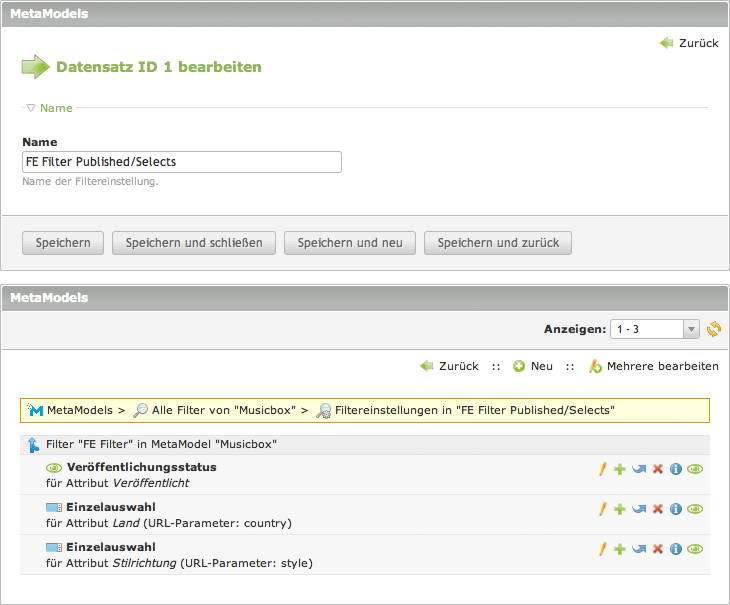
Task: Delete the Veröffentlichungsstatus filter with red X
Action: pos(657,469)
